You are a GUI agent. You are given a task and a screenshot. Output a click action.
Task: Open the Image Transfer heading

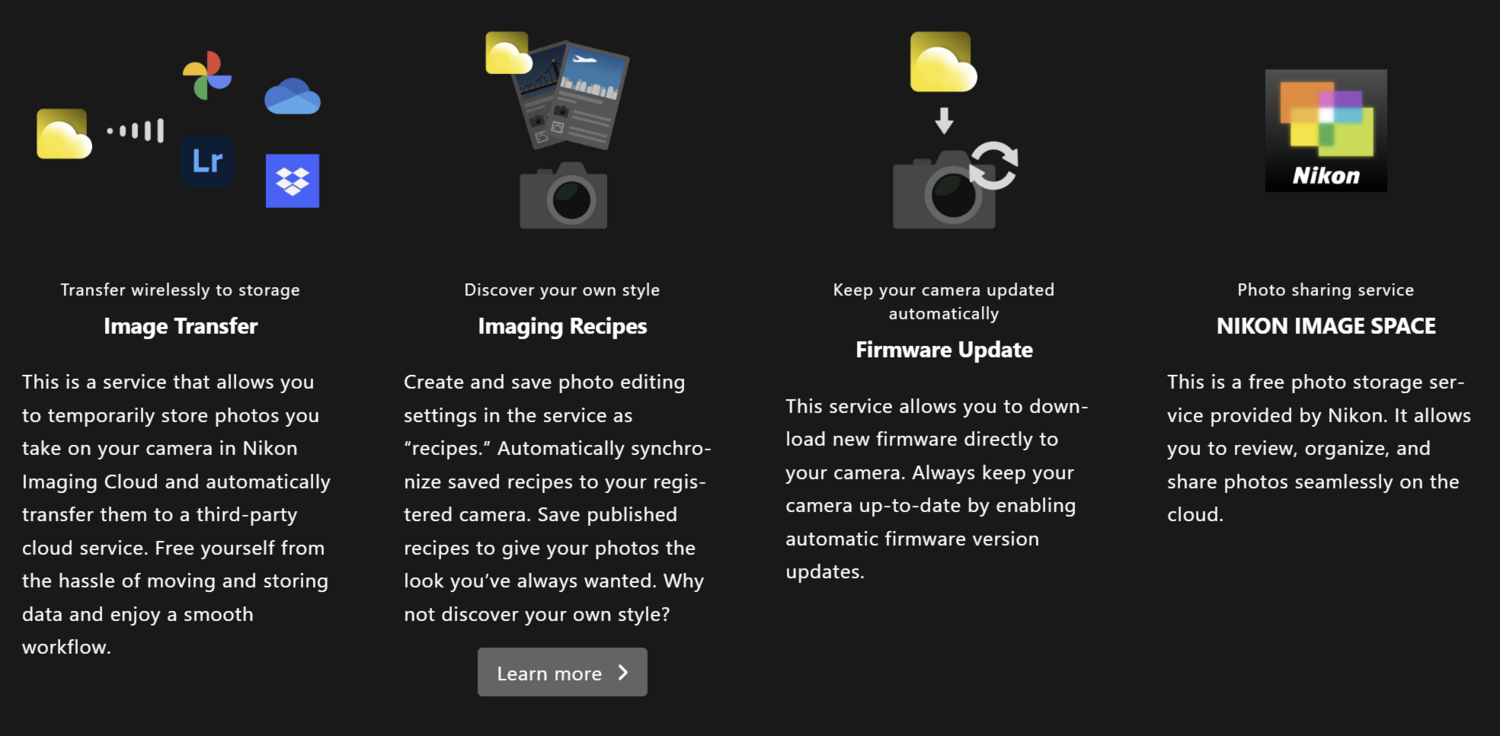point(181,326)
